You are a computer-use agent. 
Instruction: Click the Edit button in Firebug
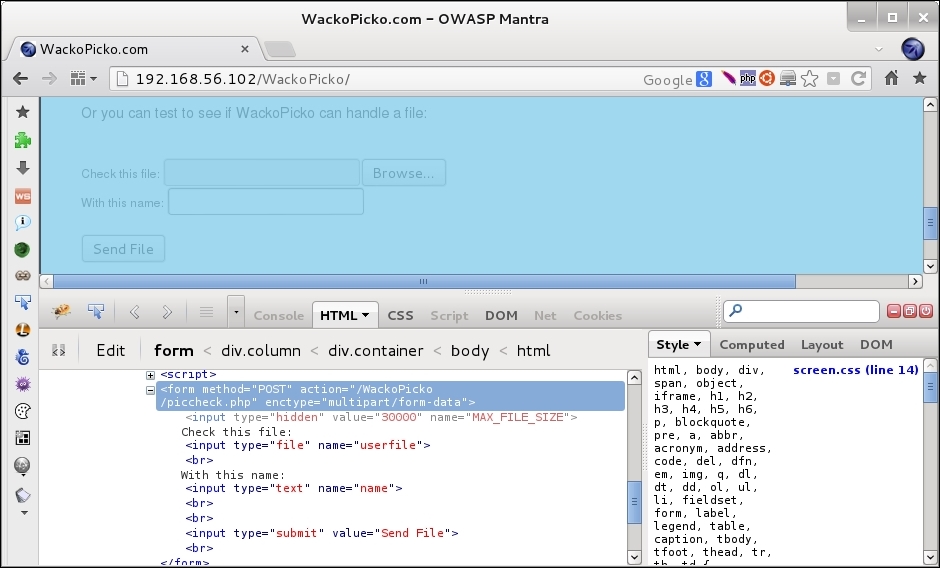pos(111,350)
